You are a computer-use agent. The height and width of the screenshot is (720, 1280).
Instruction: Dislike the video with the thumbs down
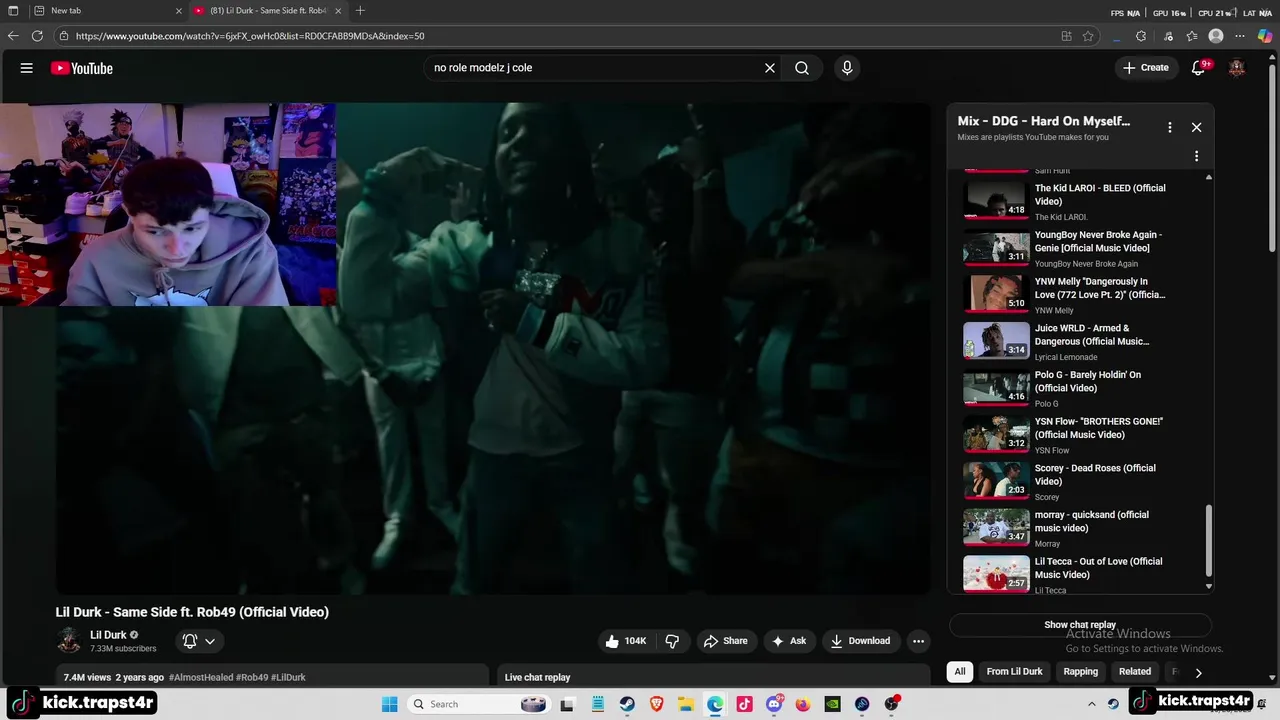point(673,641)
